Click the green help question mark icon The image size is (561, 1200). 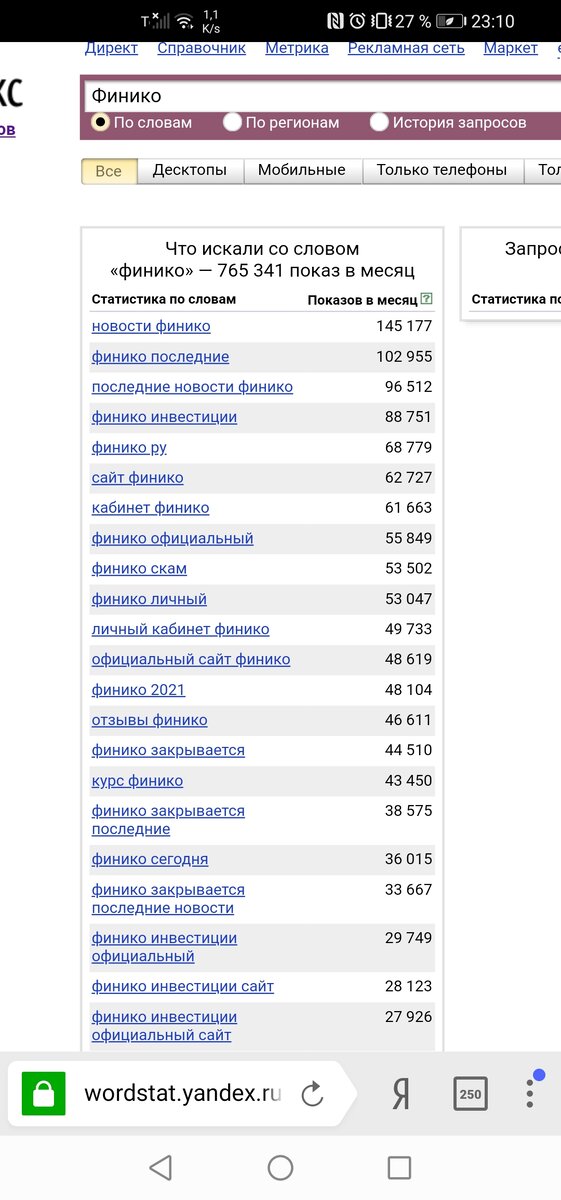(x=427, y=298)
